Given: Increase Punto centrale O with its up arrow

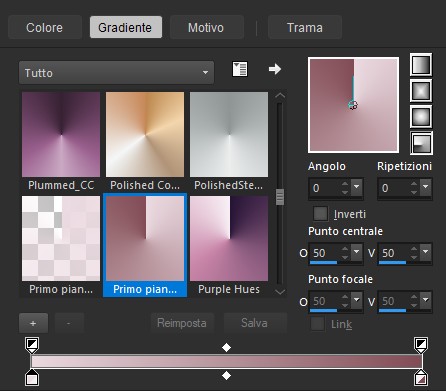Looking at the screenshot, I should (345, 249).
